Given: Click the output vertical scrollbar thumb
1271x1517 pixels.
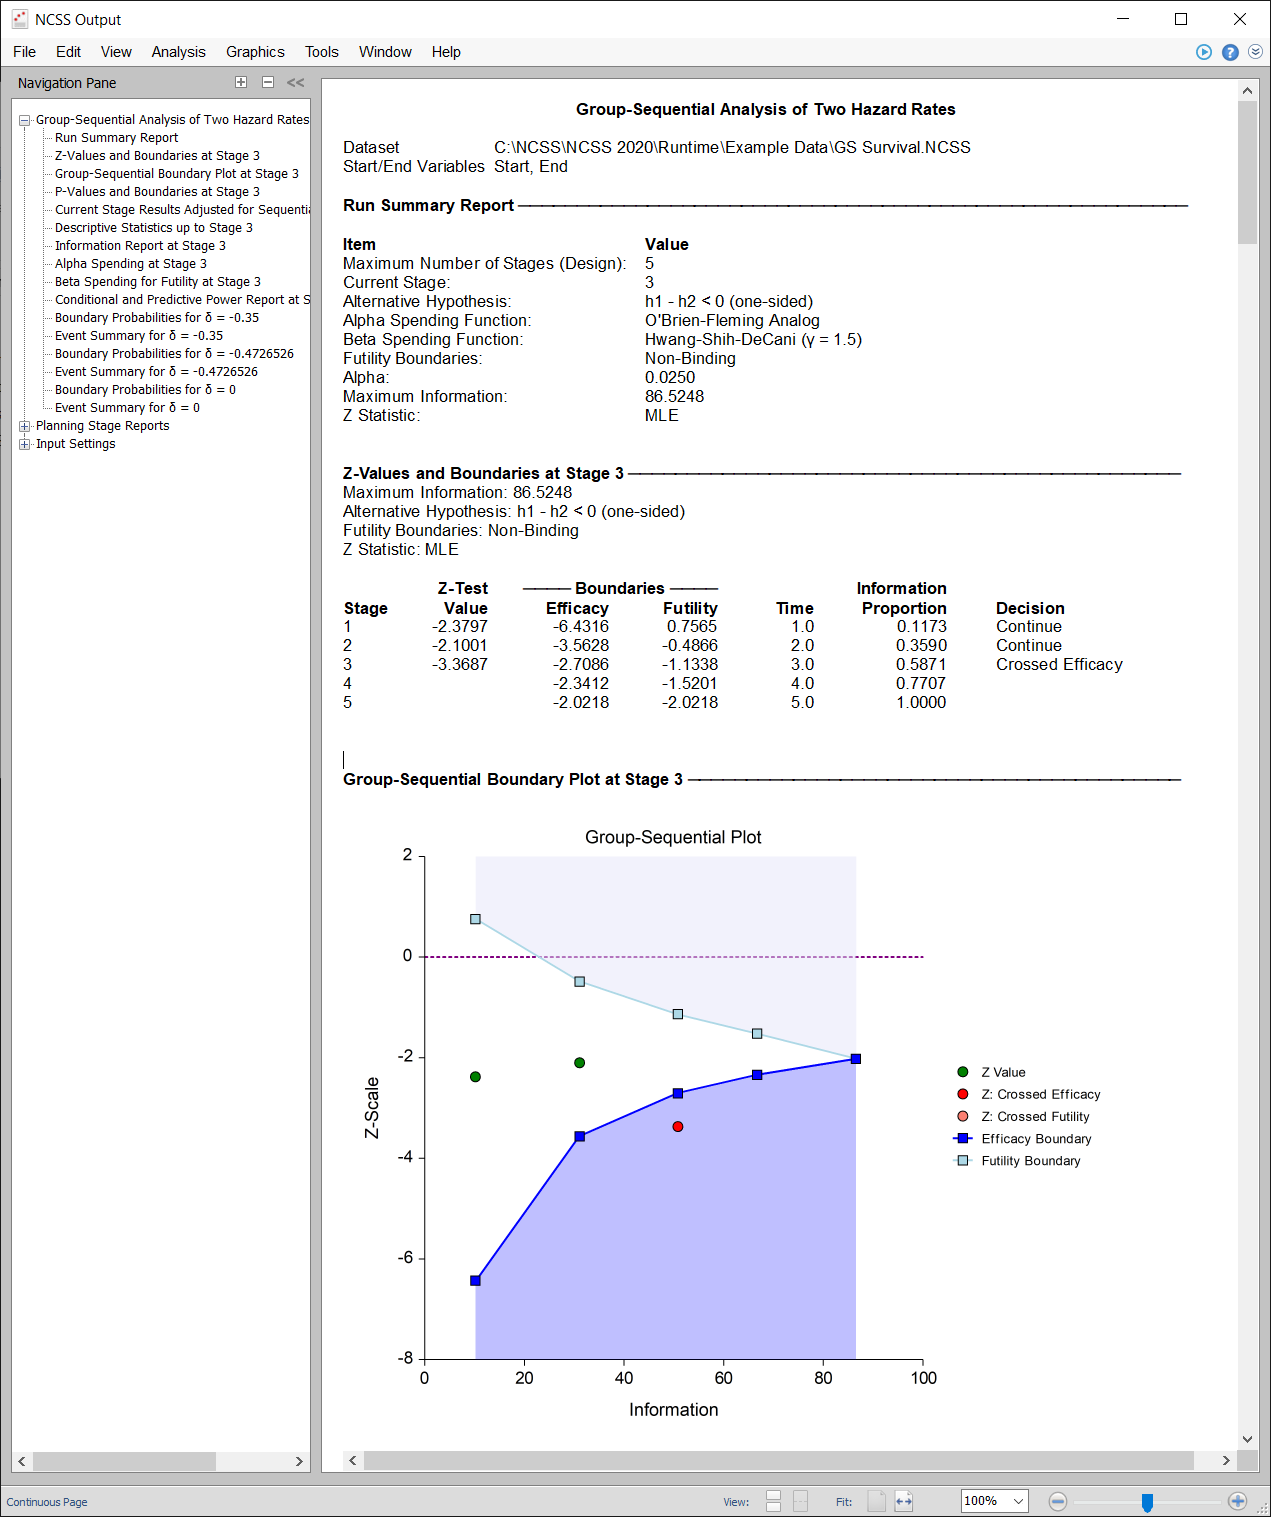Looking at the screenshot, I should (1247, 172).
